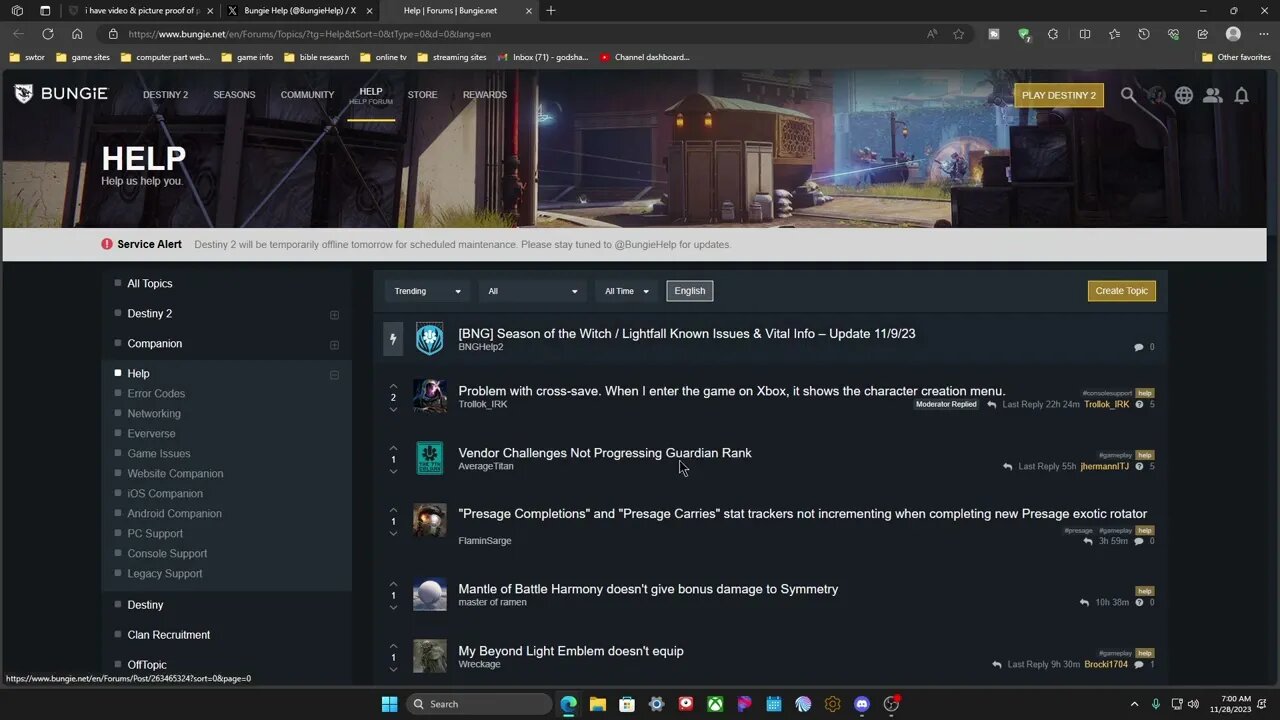The width and height of the screenshot is (1280, 720).
Task: Open Read aloud icon in address bar
Action: click(x=932, y=33)
